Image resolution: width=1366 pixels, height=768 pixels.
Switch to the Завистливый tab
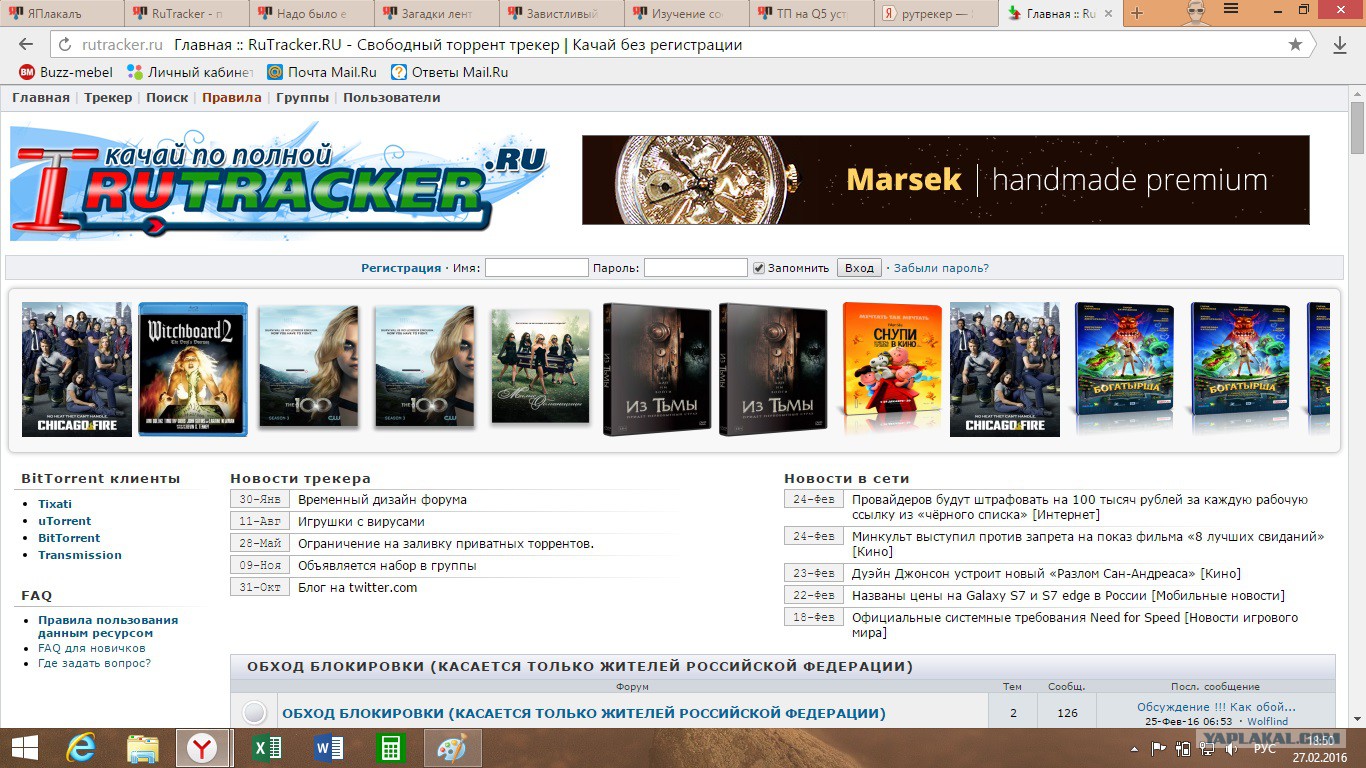[x=562, y=14]
